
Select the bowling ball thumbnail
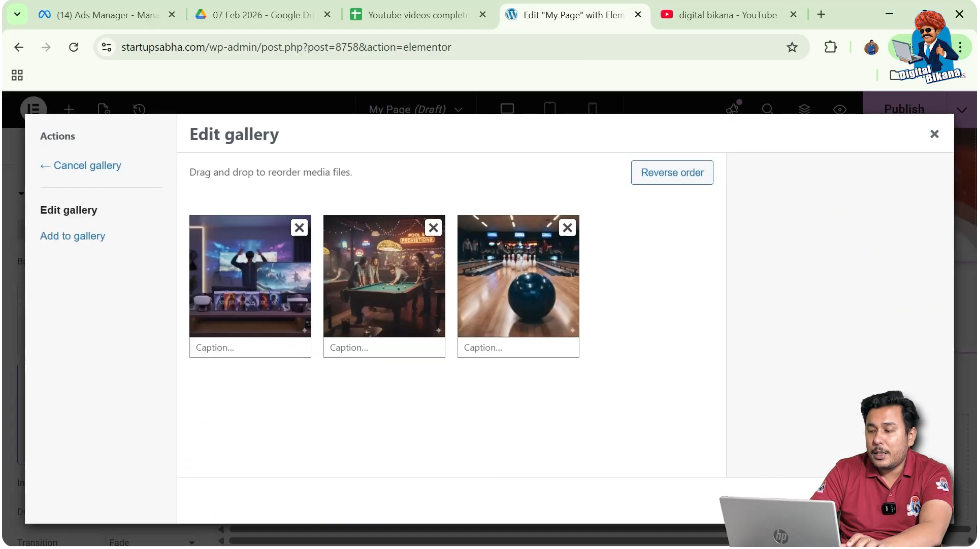[518, 276]
